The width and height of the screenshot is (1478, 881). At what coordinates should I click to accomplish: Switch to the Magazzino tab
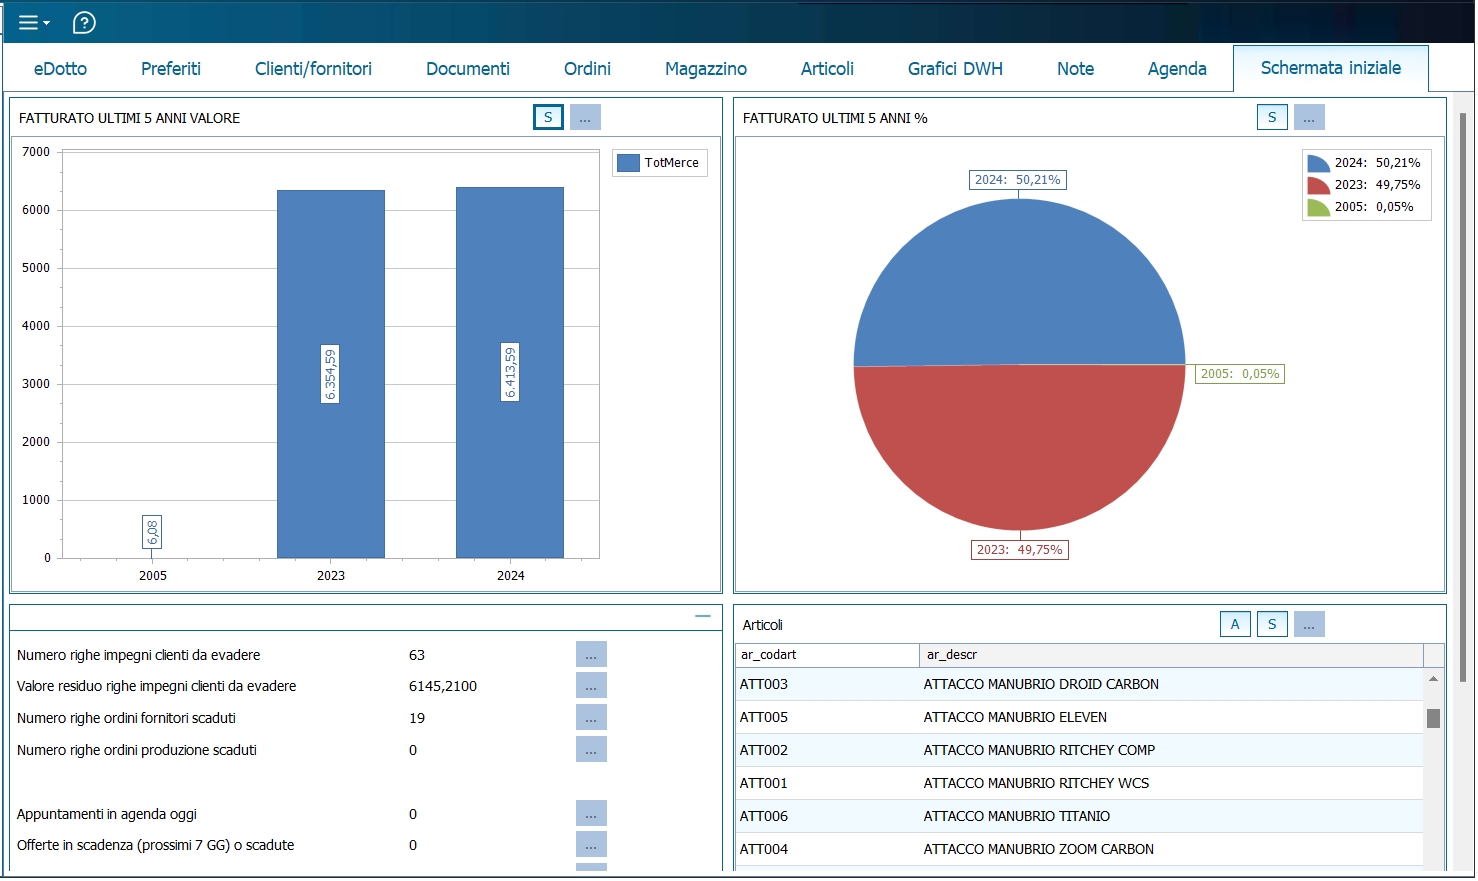click(705, 69)
